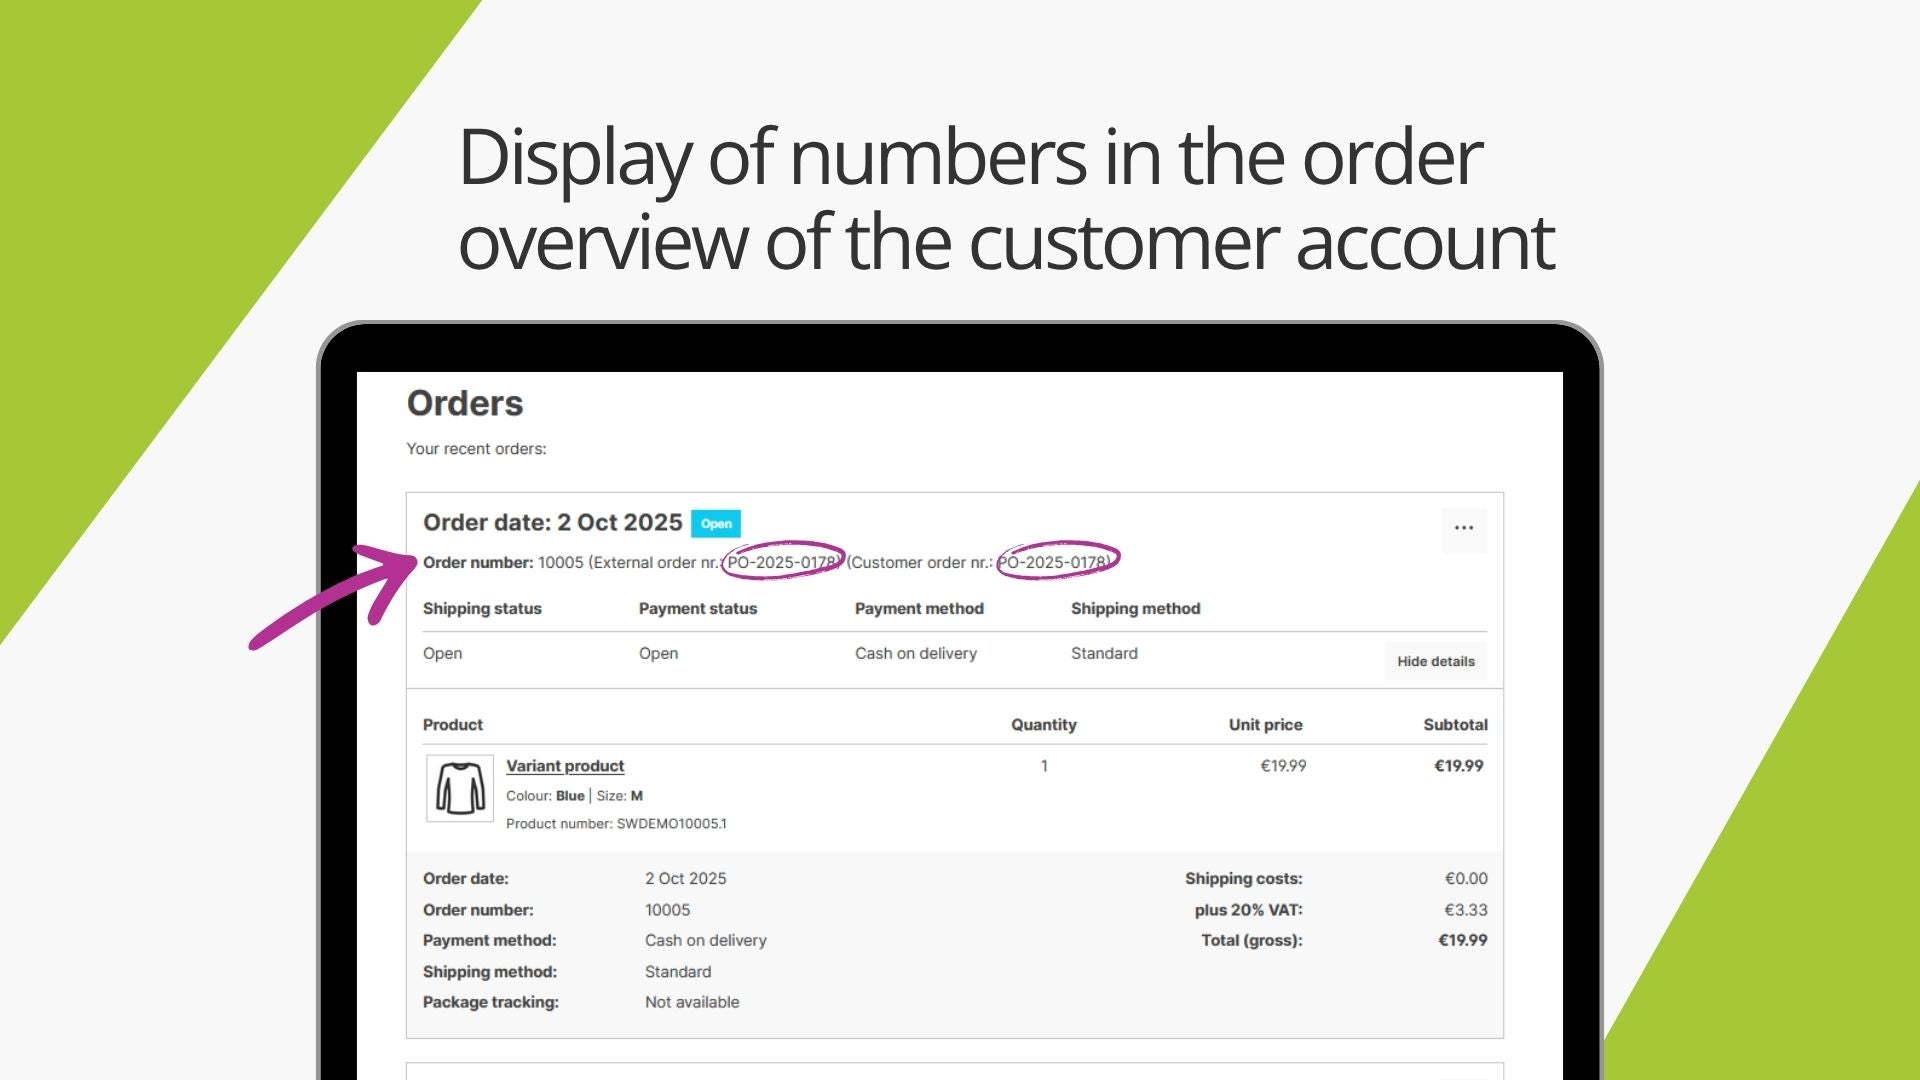Click the Payment method column header
1920x1080 pixels.
pos(919,609)
